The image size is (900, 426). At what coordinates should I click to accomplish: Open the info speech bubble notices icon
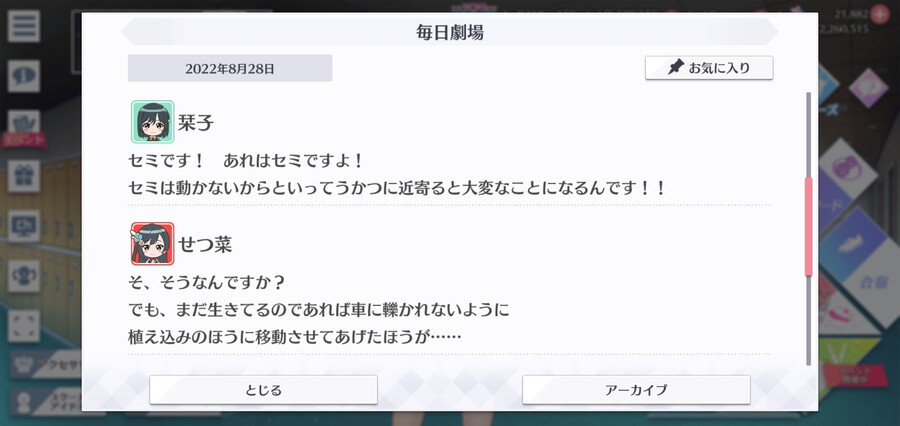pos(24,76)
